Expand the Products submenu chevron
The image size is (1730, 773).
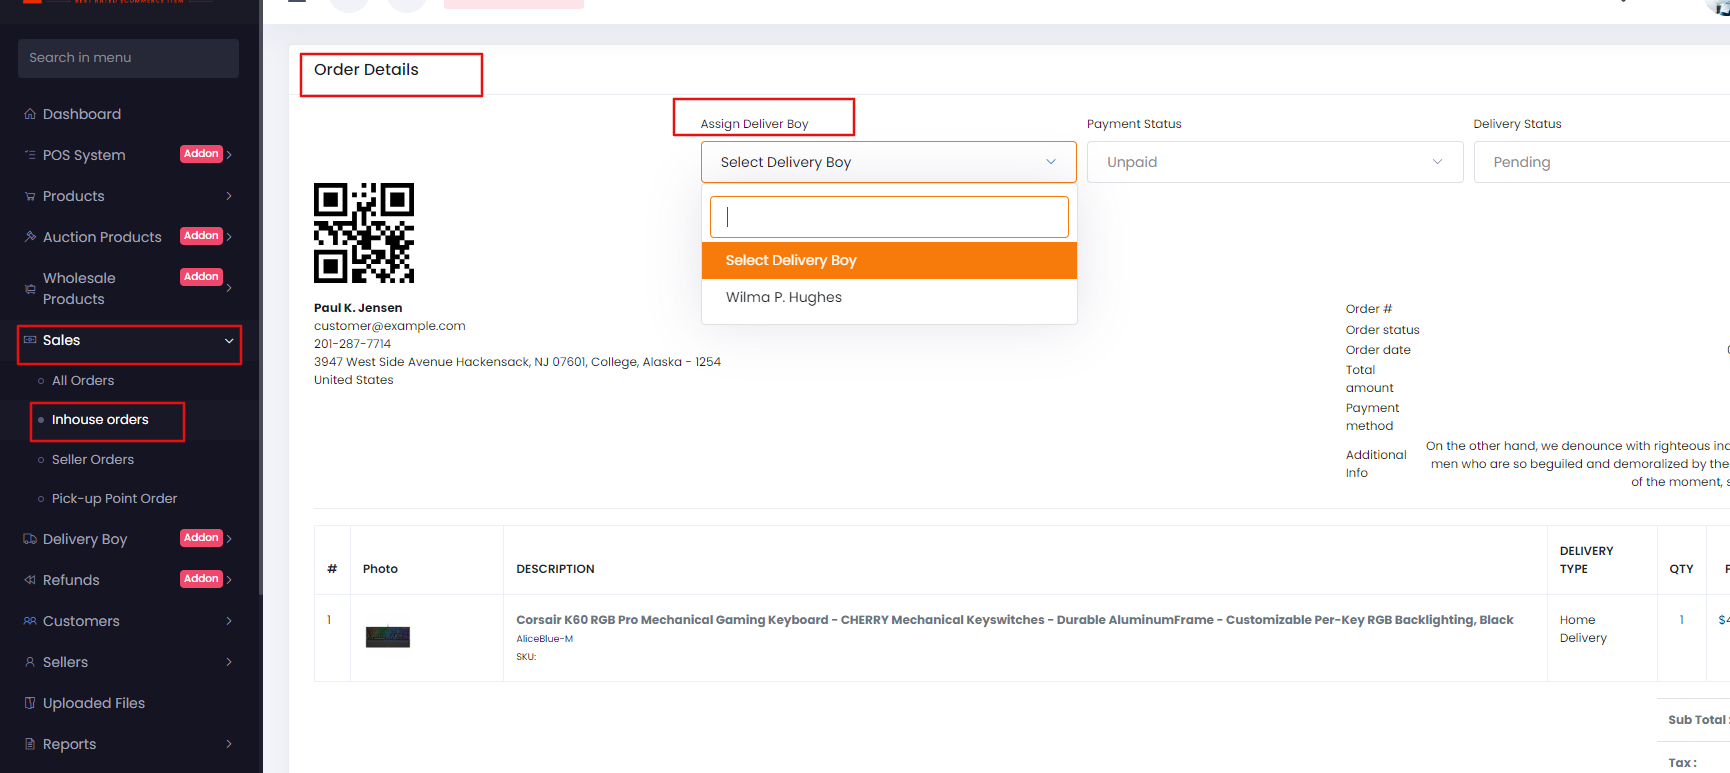coord(229,196)
